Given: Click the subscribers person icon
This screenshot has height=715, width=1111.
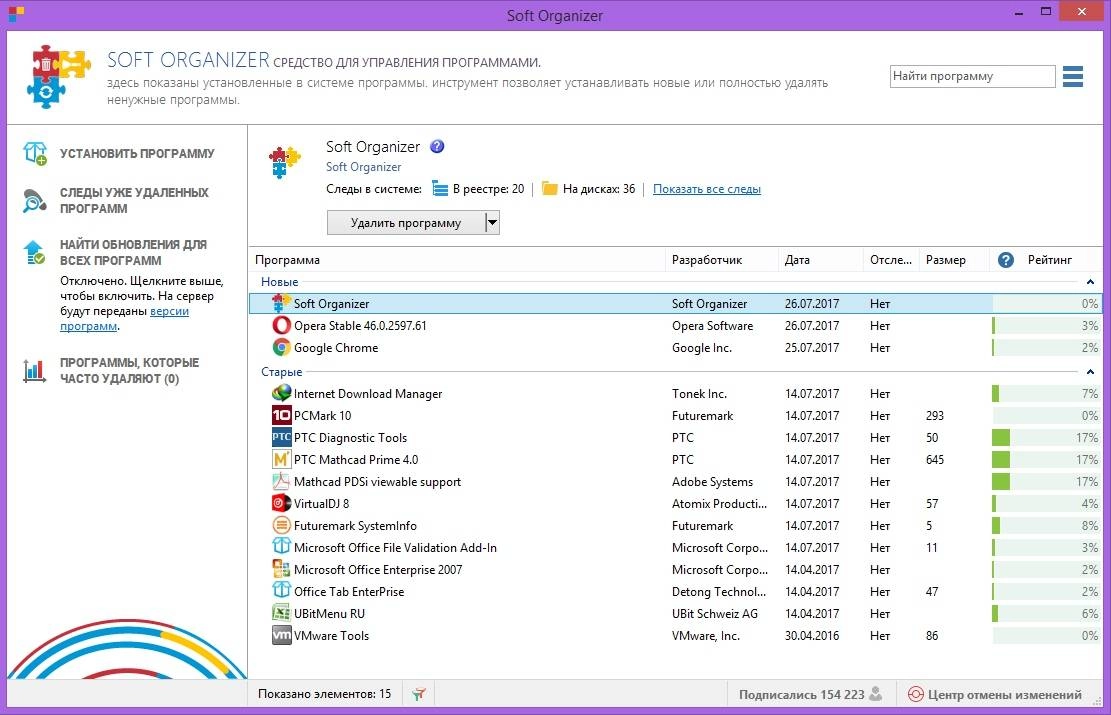Looking at the screenshot, I should point(876,694).
